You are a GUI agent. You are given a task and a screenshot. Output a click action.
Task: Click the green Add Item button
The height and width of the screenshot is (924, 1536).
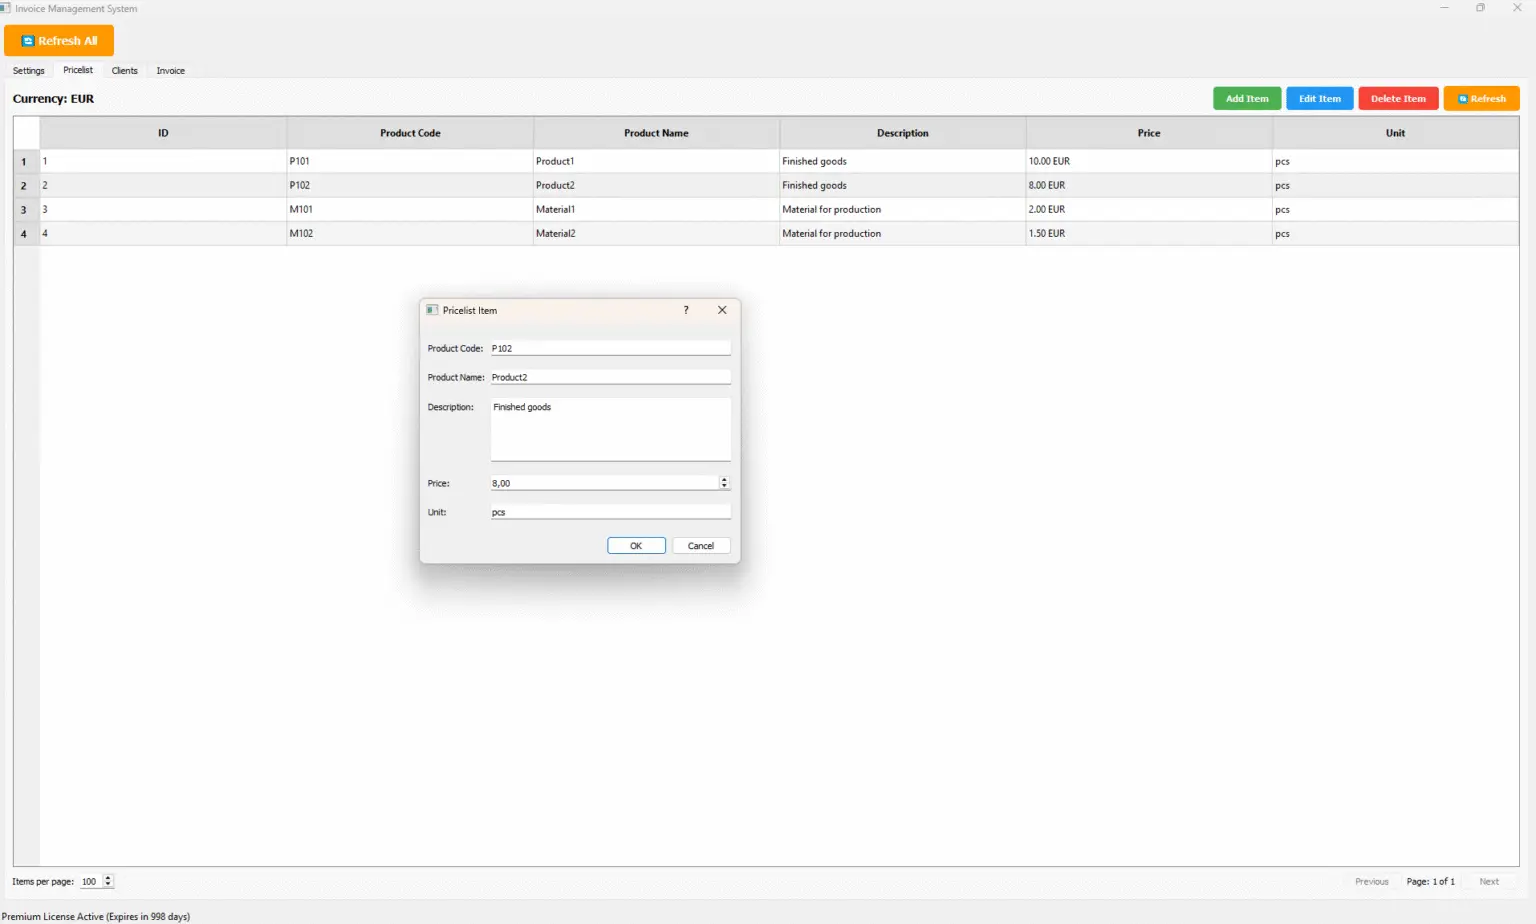1246,99
